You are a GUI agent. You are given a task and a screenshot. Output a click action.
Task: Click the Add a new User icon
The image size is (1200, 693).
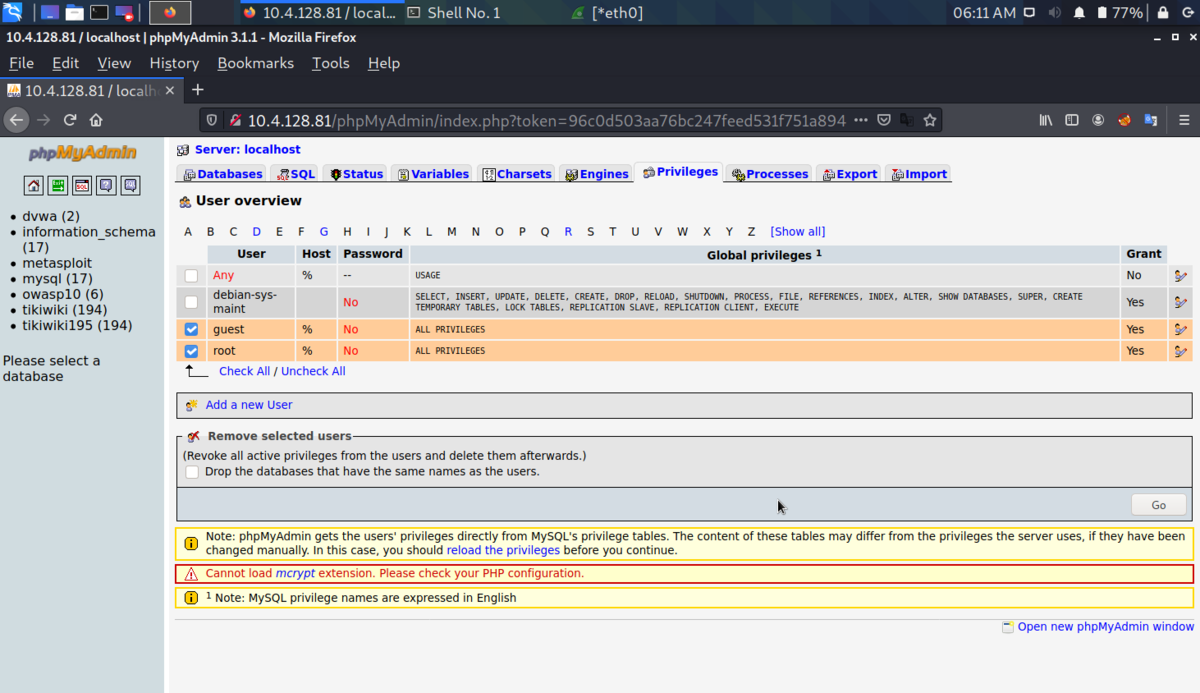(x=192, y=405)
